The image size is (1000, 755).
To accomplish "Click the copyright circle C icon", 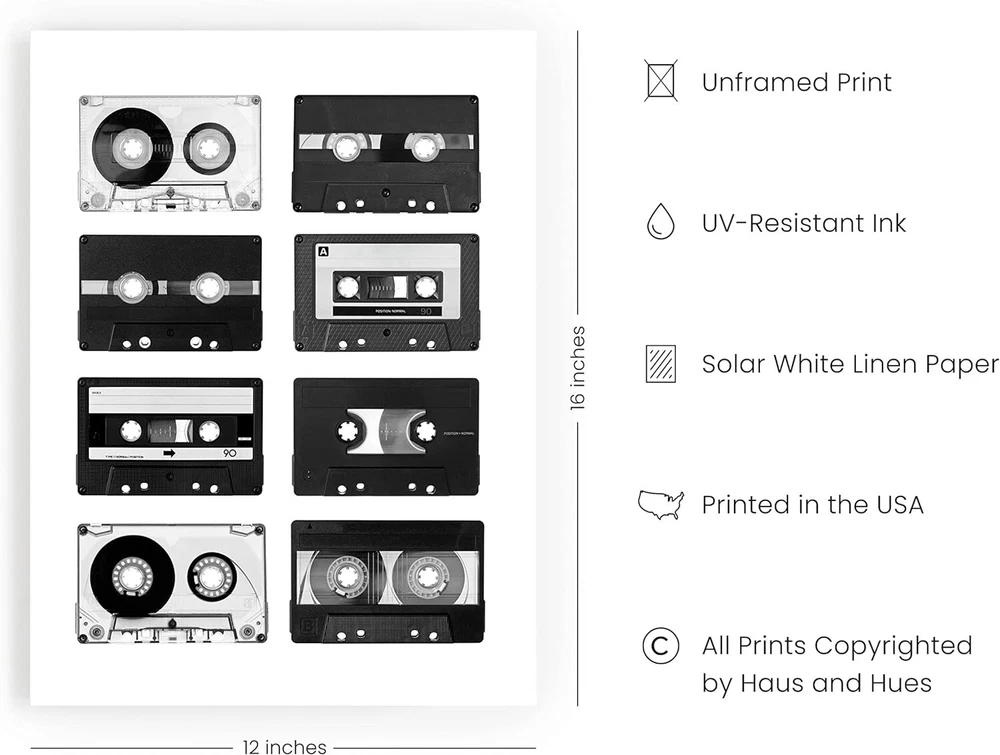I will click(660, 646).
